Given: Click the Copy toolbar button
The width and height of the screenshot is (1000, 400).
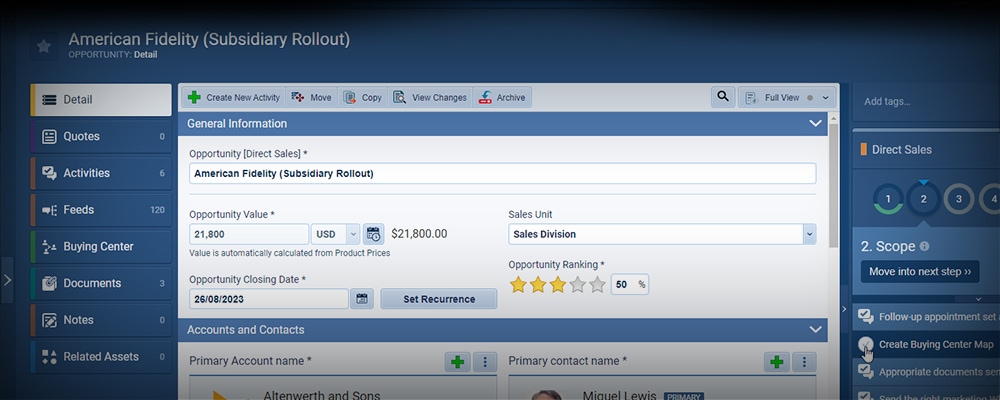Looking at the screenshot, I should [363, 98].
